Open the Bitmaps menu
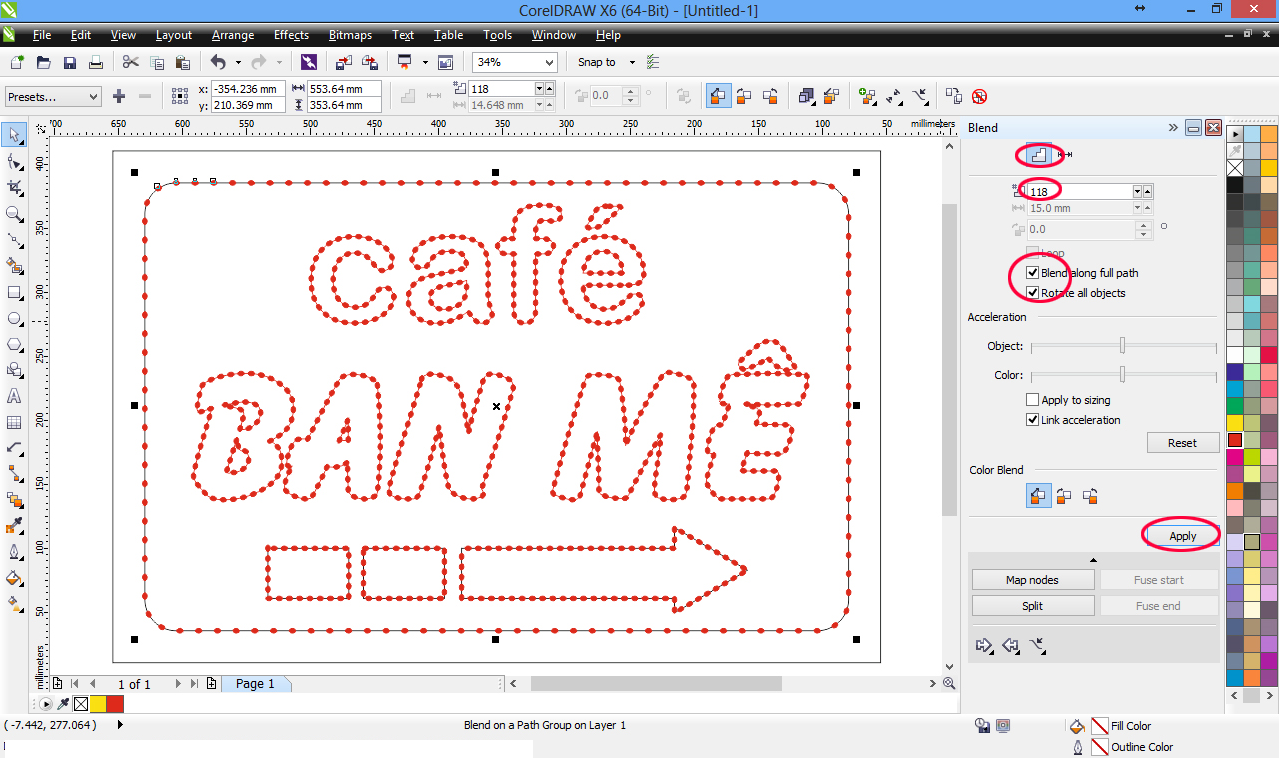The width and height of the screenshot is (1279, 758). pyautogui.click(x=350, y=35)
